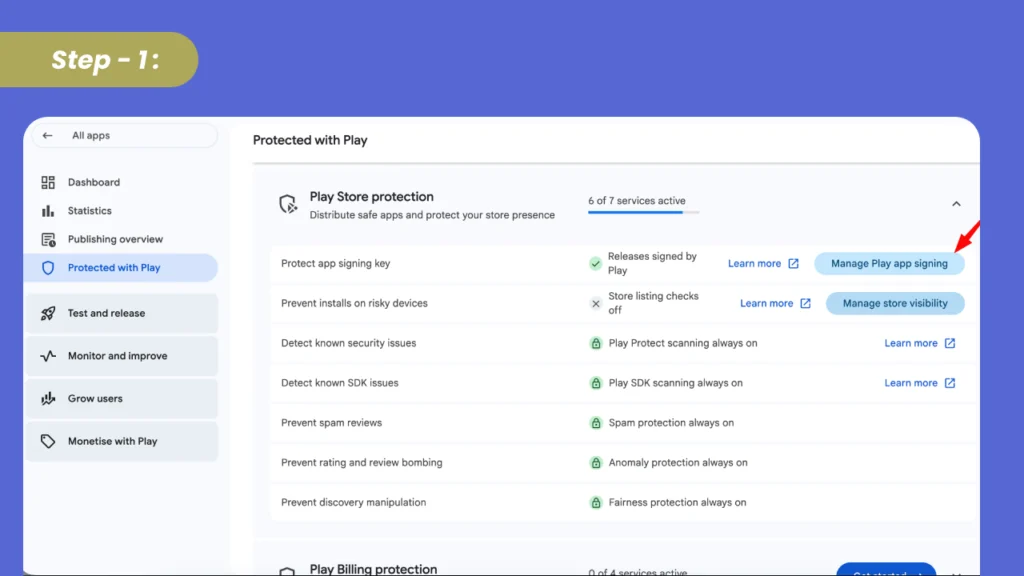Image resolution: width=1024 pixels, height=576 pixels.
Task: Click the Grow users chart icon
Action: [48, 398]
